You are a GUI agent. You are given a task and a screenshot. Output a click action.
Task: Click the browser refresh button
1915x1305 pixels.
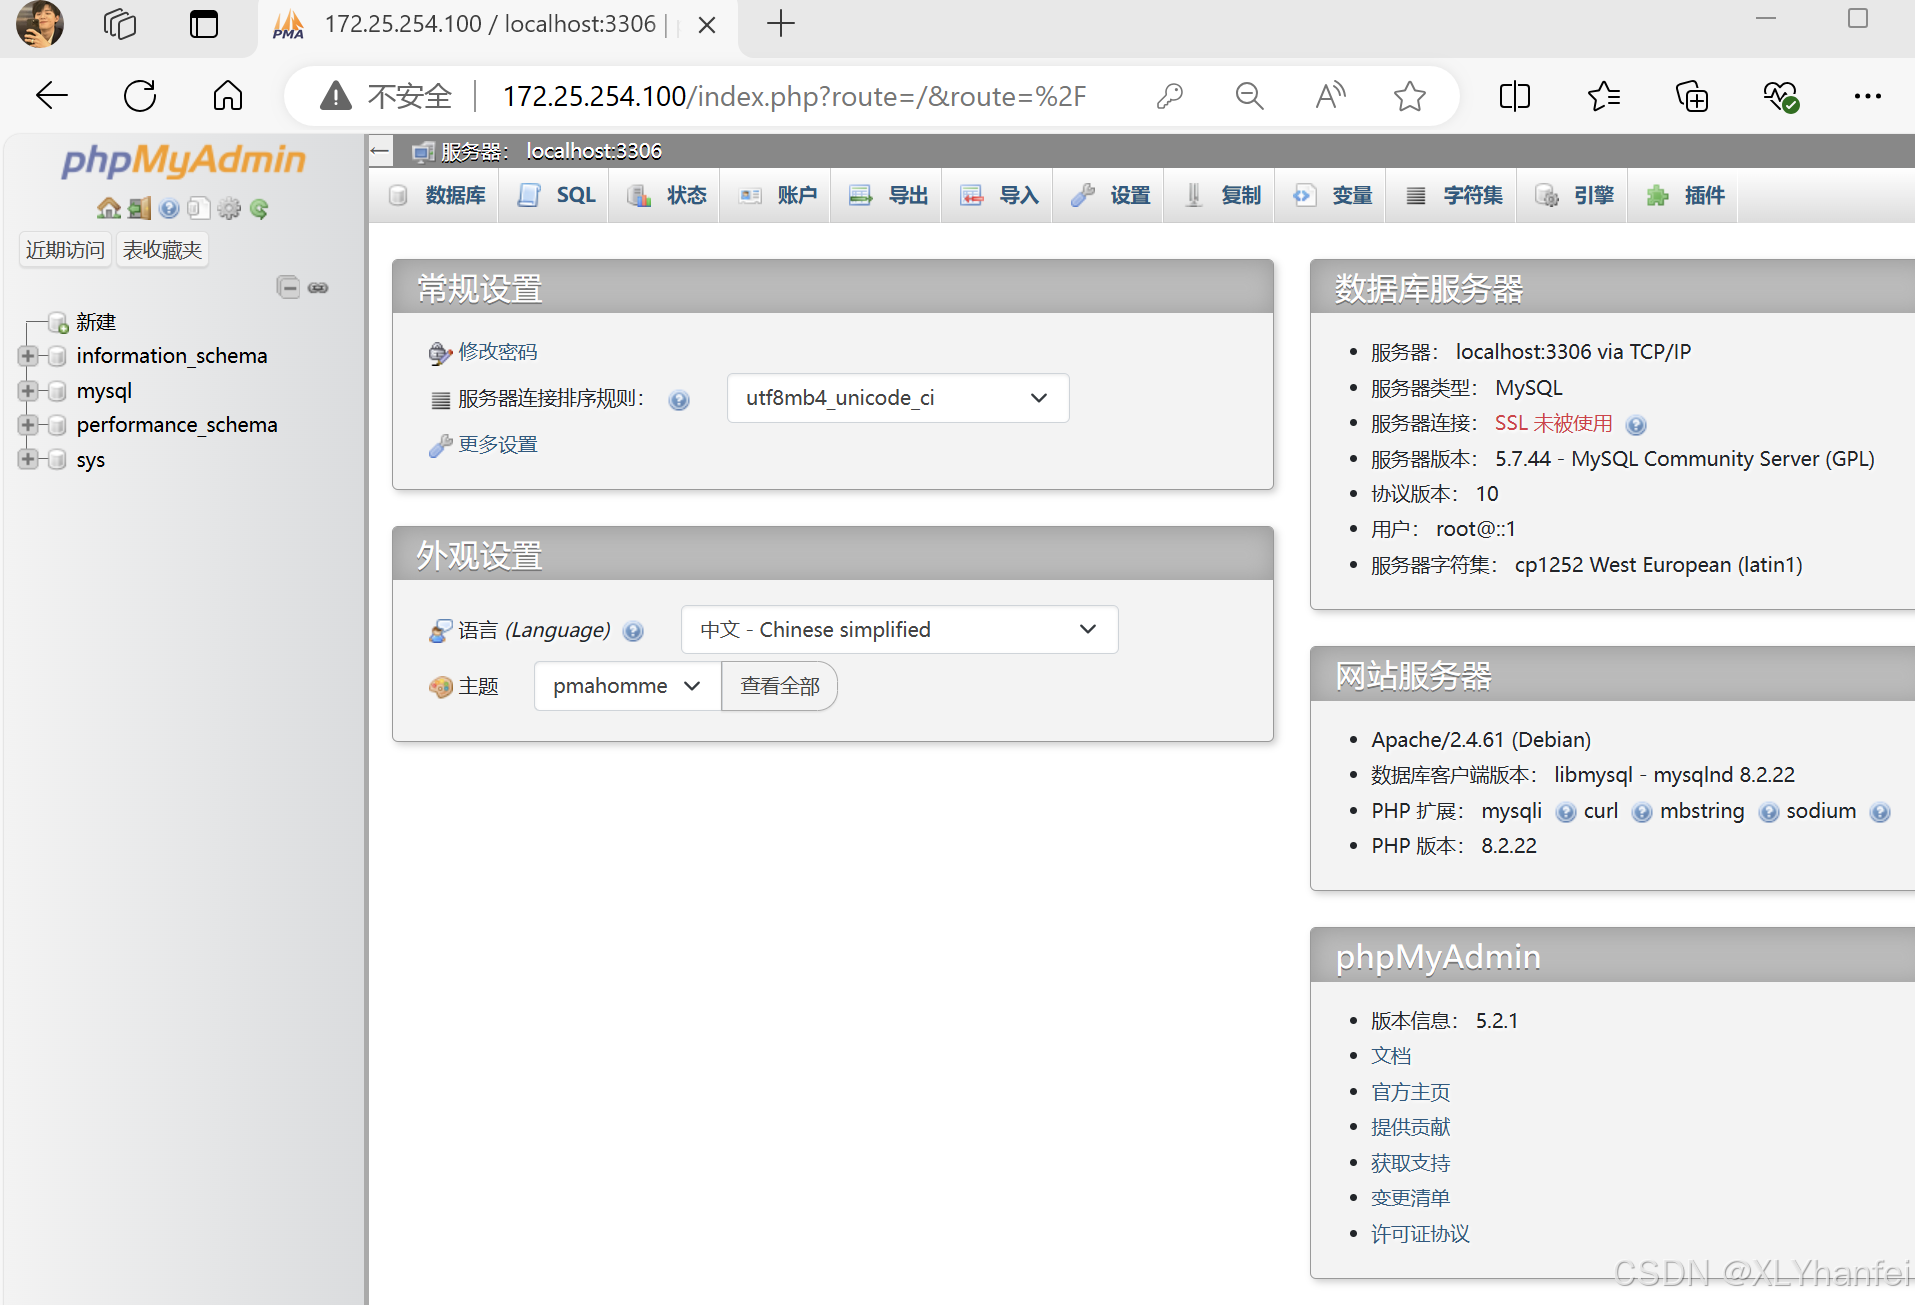click(140, 96)
